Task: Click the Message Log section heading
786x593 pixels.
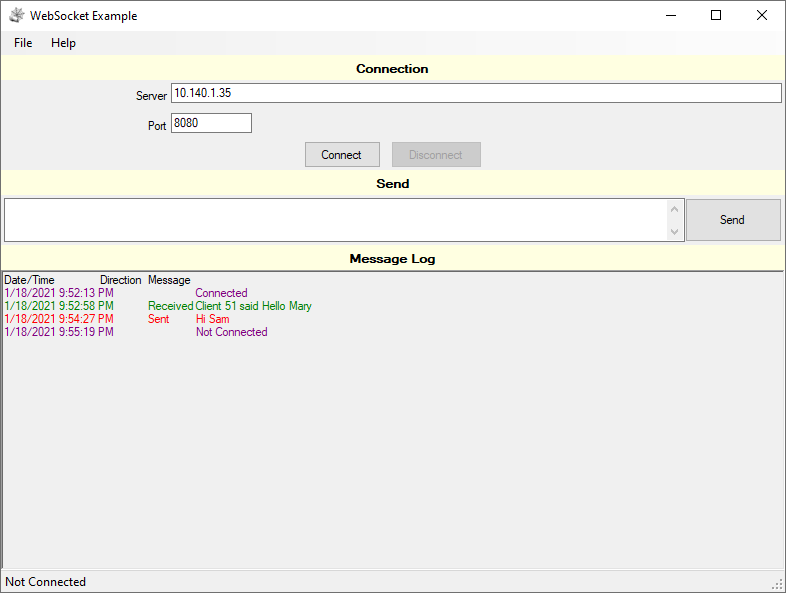Action: [x=392, y=259]
